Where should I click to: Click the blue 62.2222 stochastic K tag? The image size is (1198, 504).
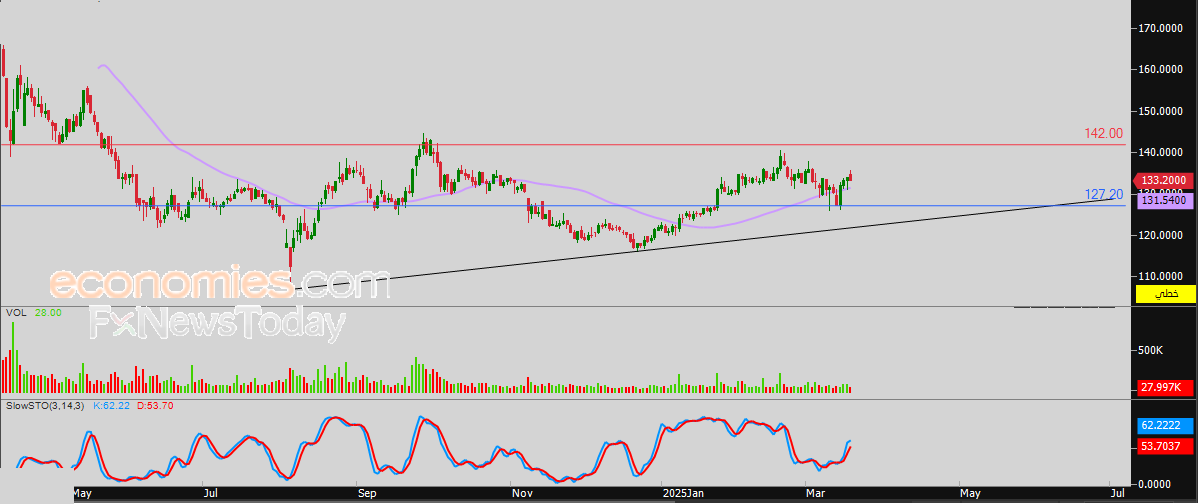point(1165,425)
